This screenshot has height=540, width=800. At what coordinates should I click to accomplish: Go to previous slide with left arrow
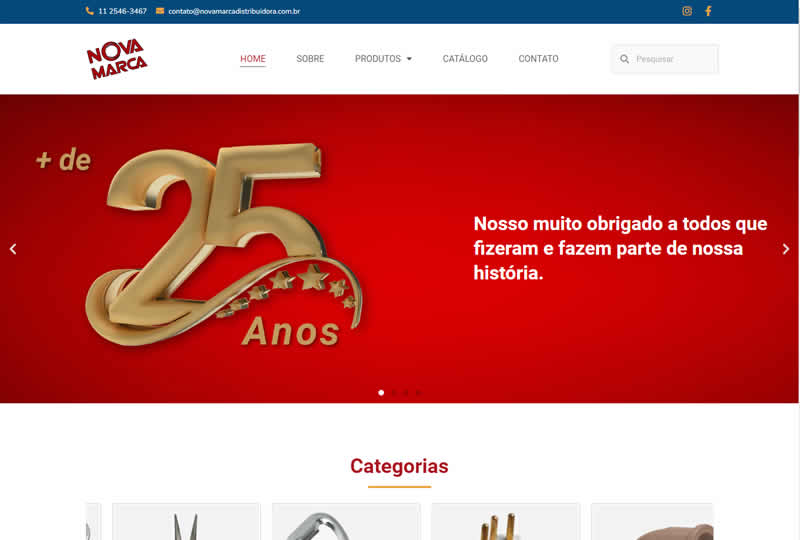pyautogui.click(x=13, y=249)
